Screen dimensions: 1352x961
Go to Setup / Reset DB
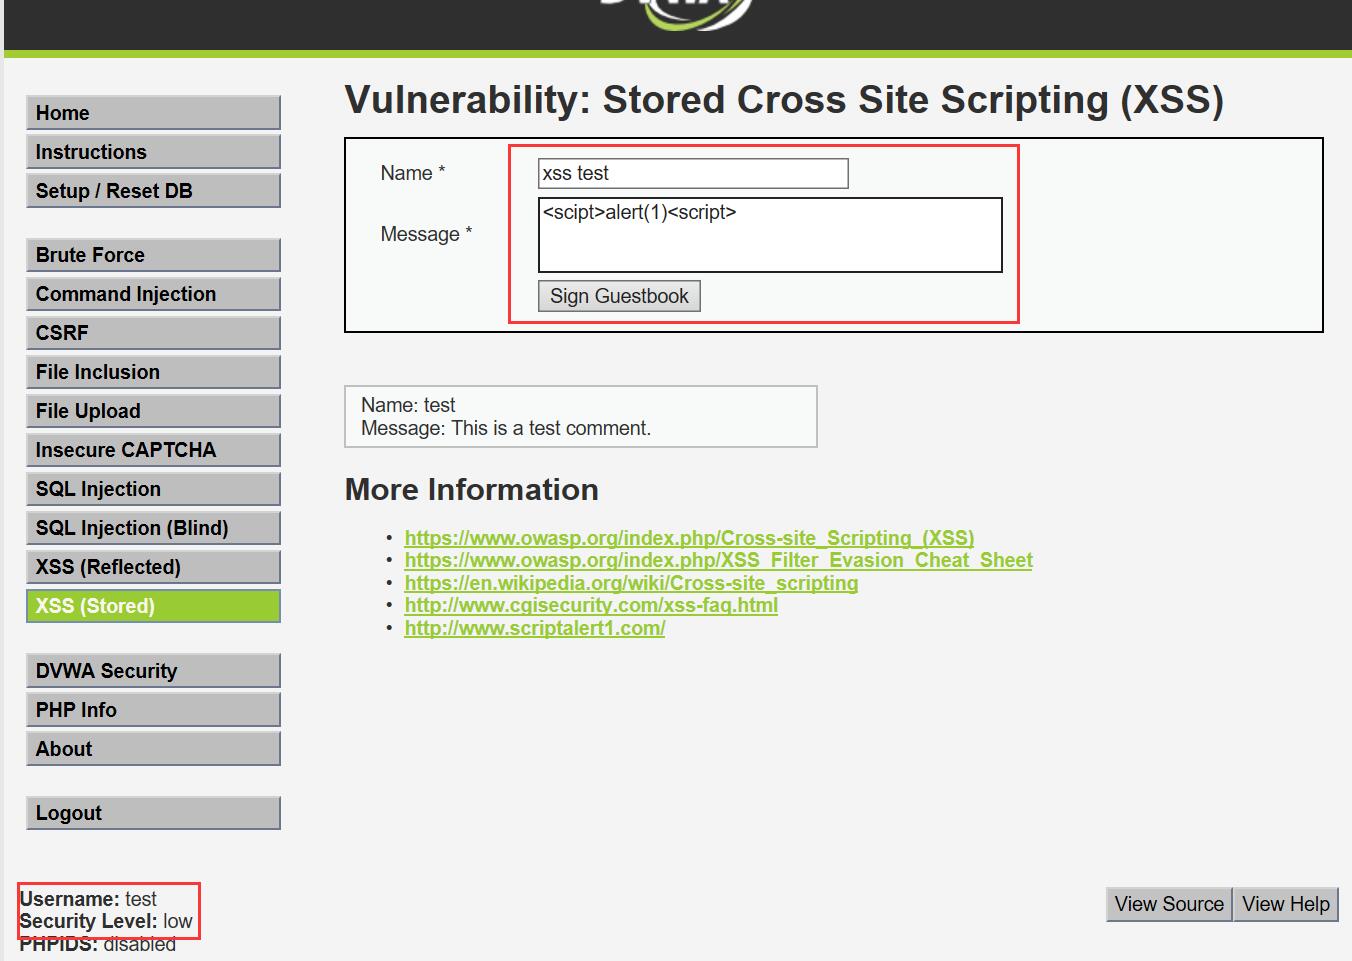pos(153,191)
